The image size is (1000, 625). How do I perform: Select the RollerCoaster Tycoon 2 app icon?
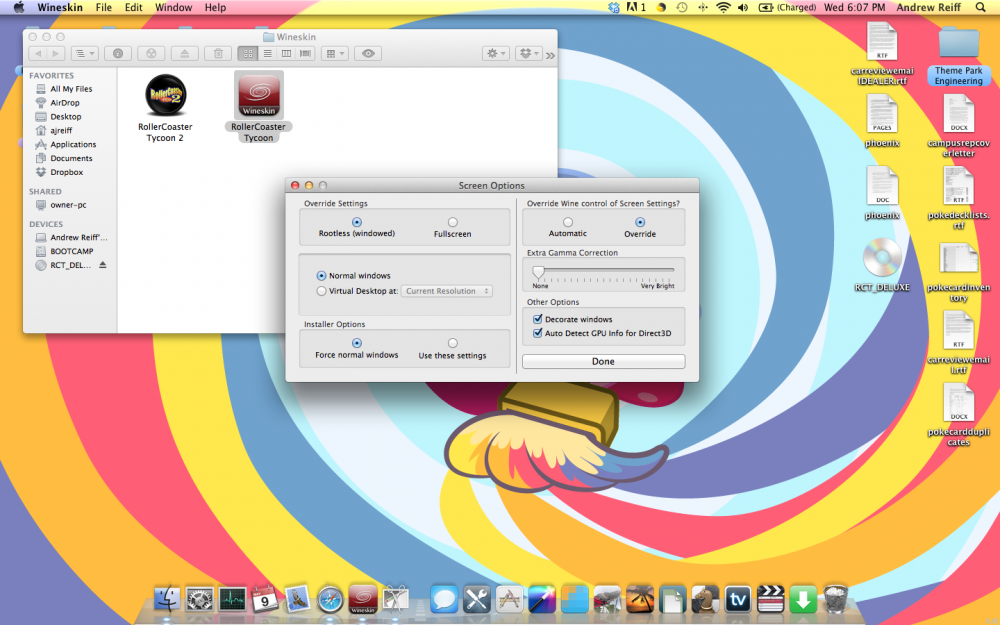(x=165, y=96)
